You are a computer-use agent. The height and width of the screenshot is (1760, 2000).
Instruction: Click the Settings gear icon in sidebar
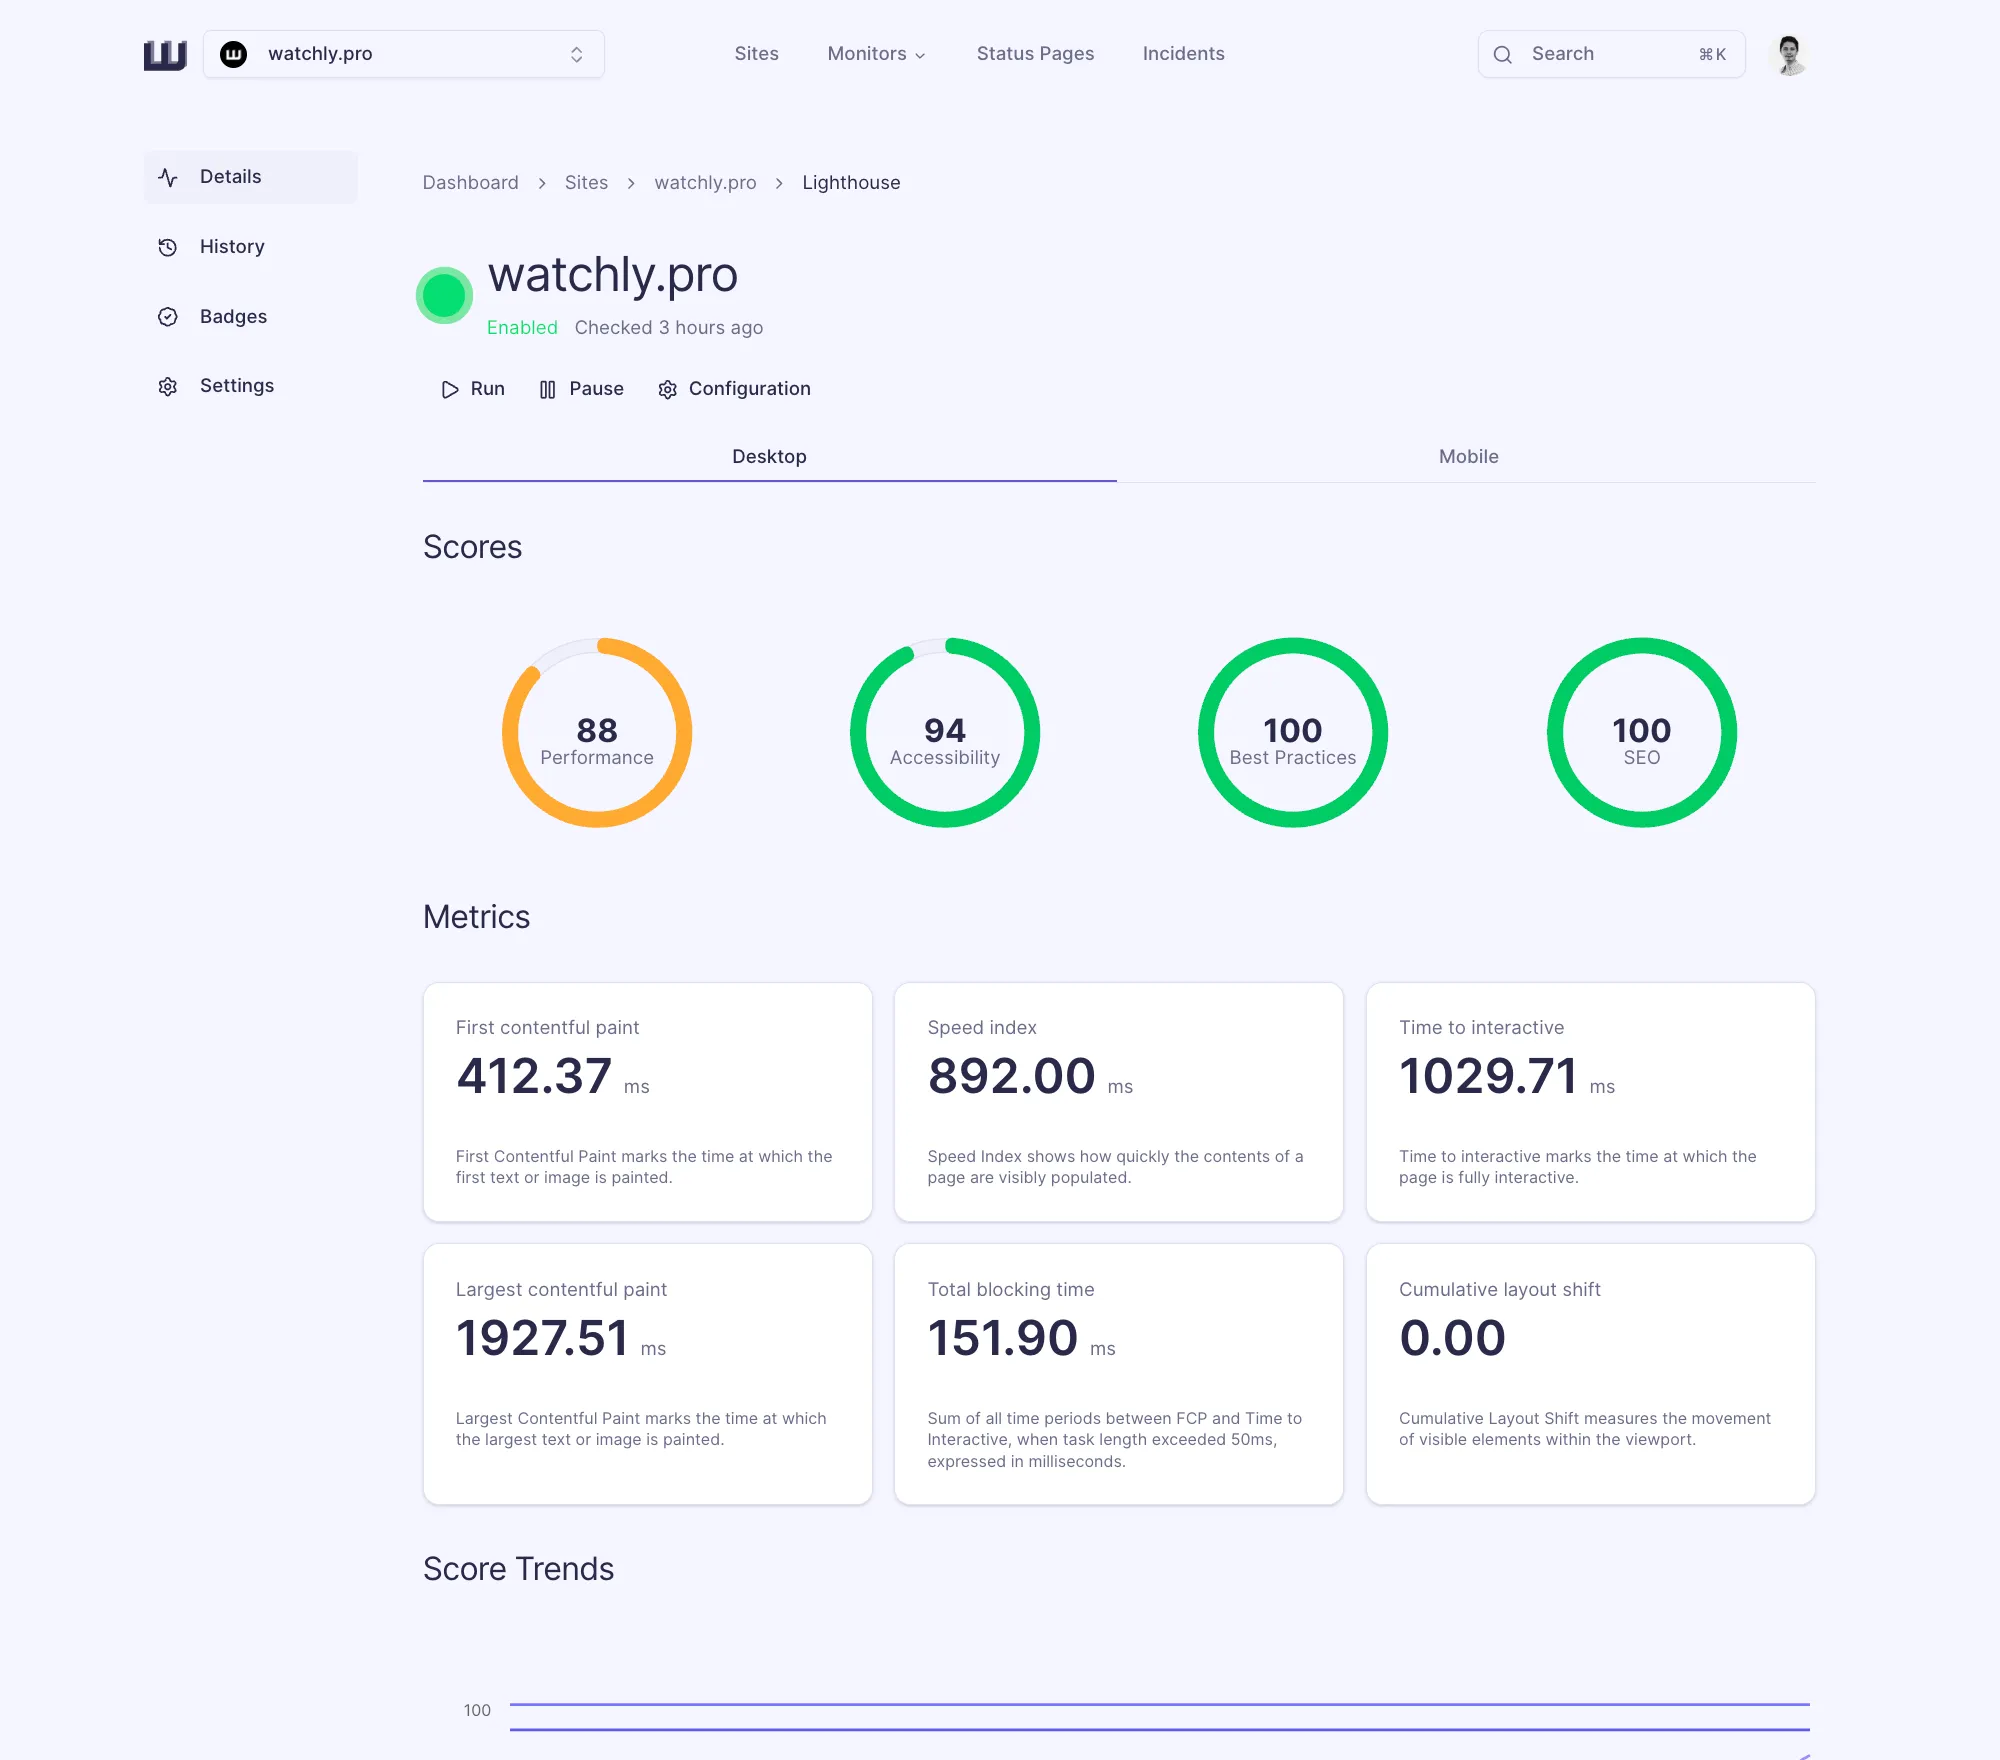coord(168,386)
